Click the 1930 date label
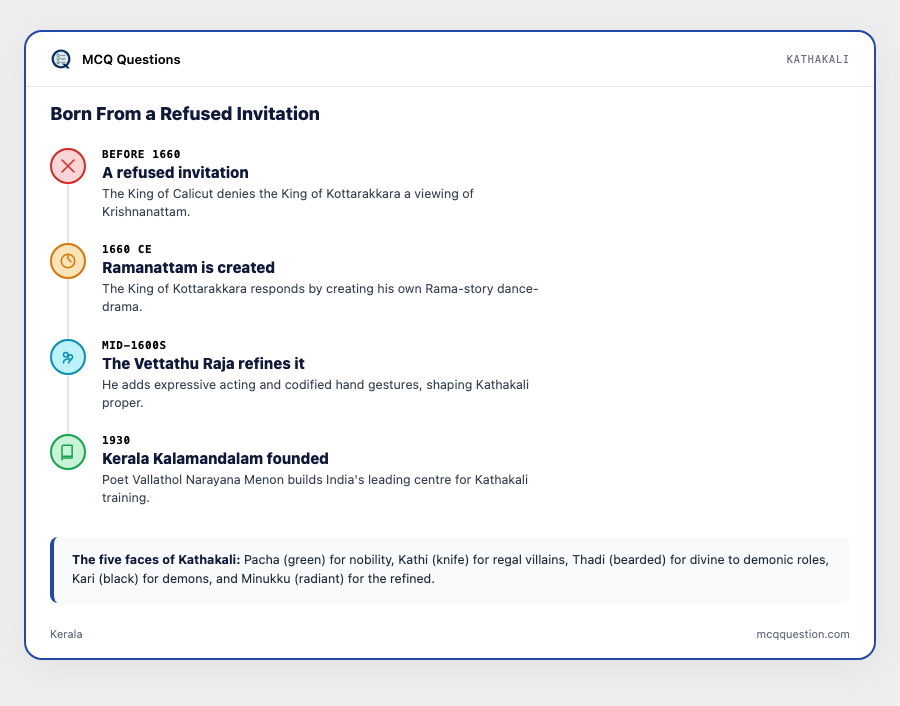Screen dimensions: 900x706 coord(116,440)
